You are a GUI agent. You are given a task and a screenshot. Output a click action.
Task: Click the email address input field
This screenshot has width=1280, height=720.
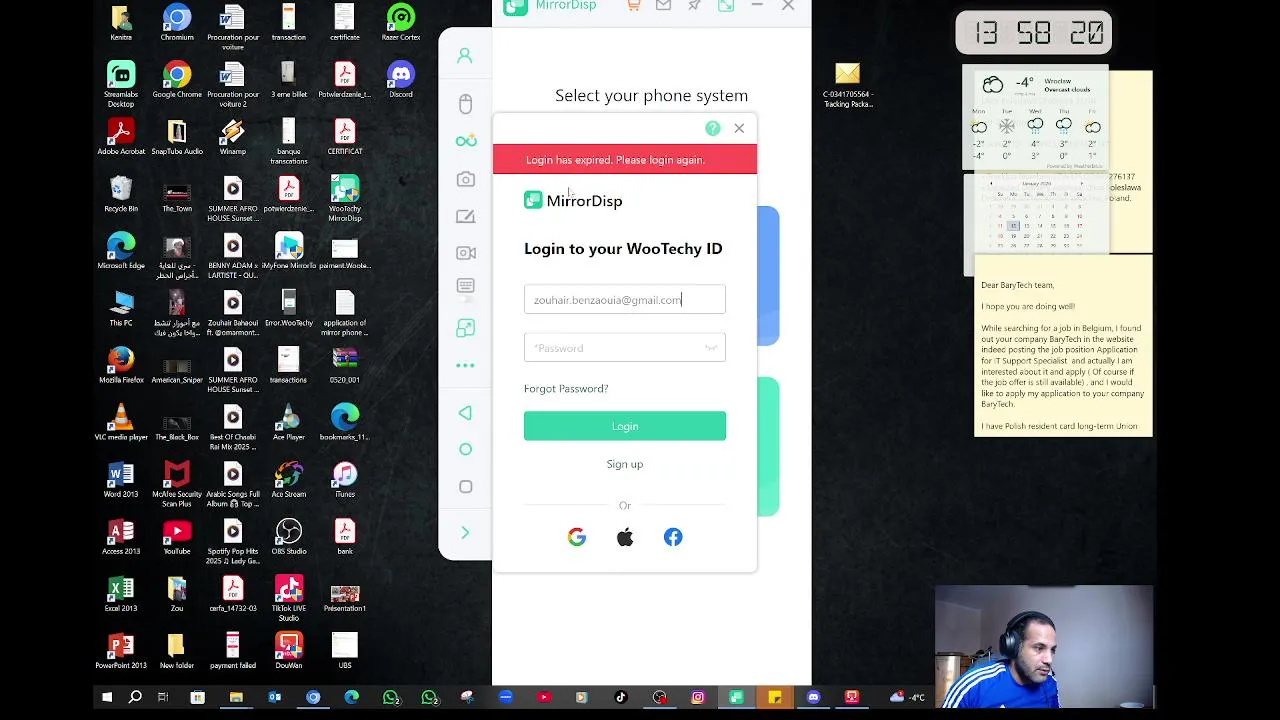[625, 299]
